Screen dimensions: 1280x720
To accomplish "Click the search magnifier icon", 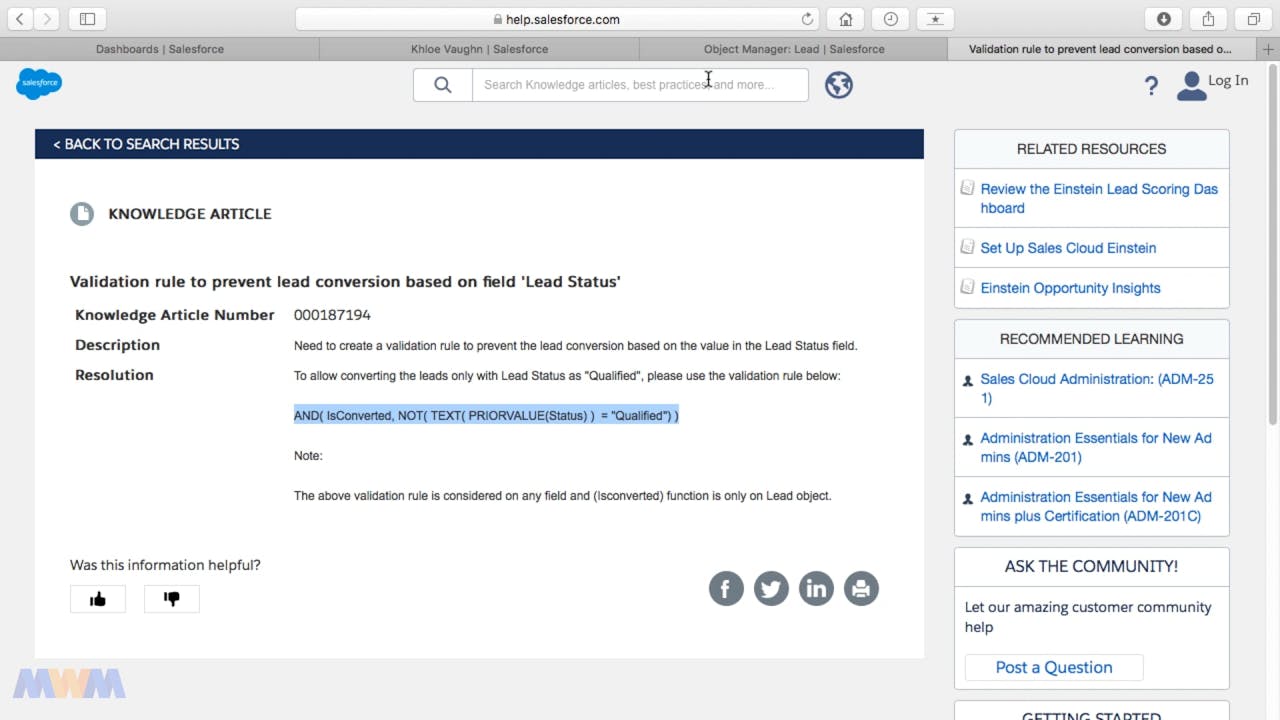I will (x=443, y=85).
